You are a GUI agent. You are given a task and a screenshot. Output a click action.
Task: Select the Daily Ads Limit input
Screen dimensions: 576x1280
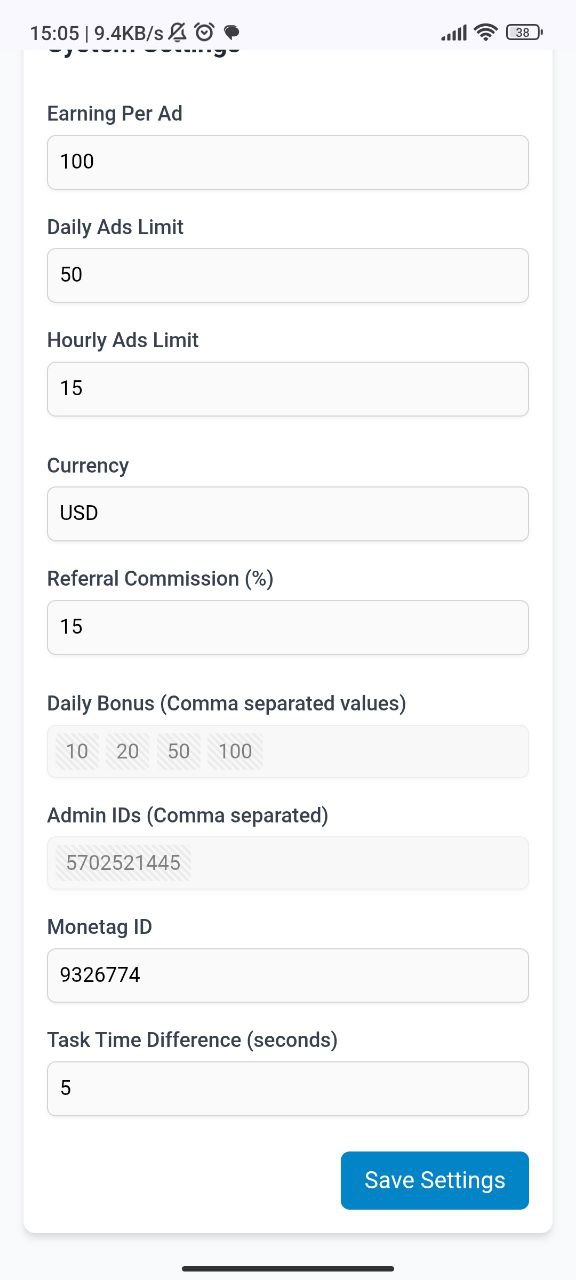point(288,275)
